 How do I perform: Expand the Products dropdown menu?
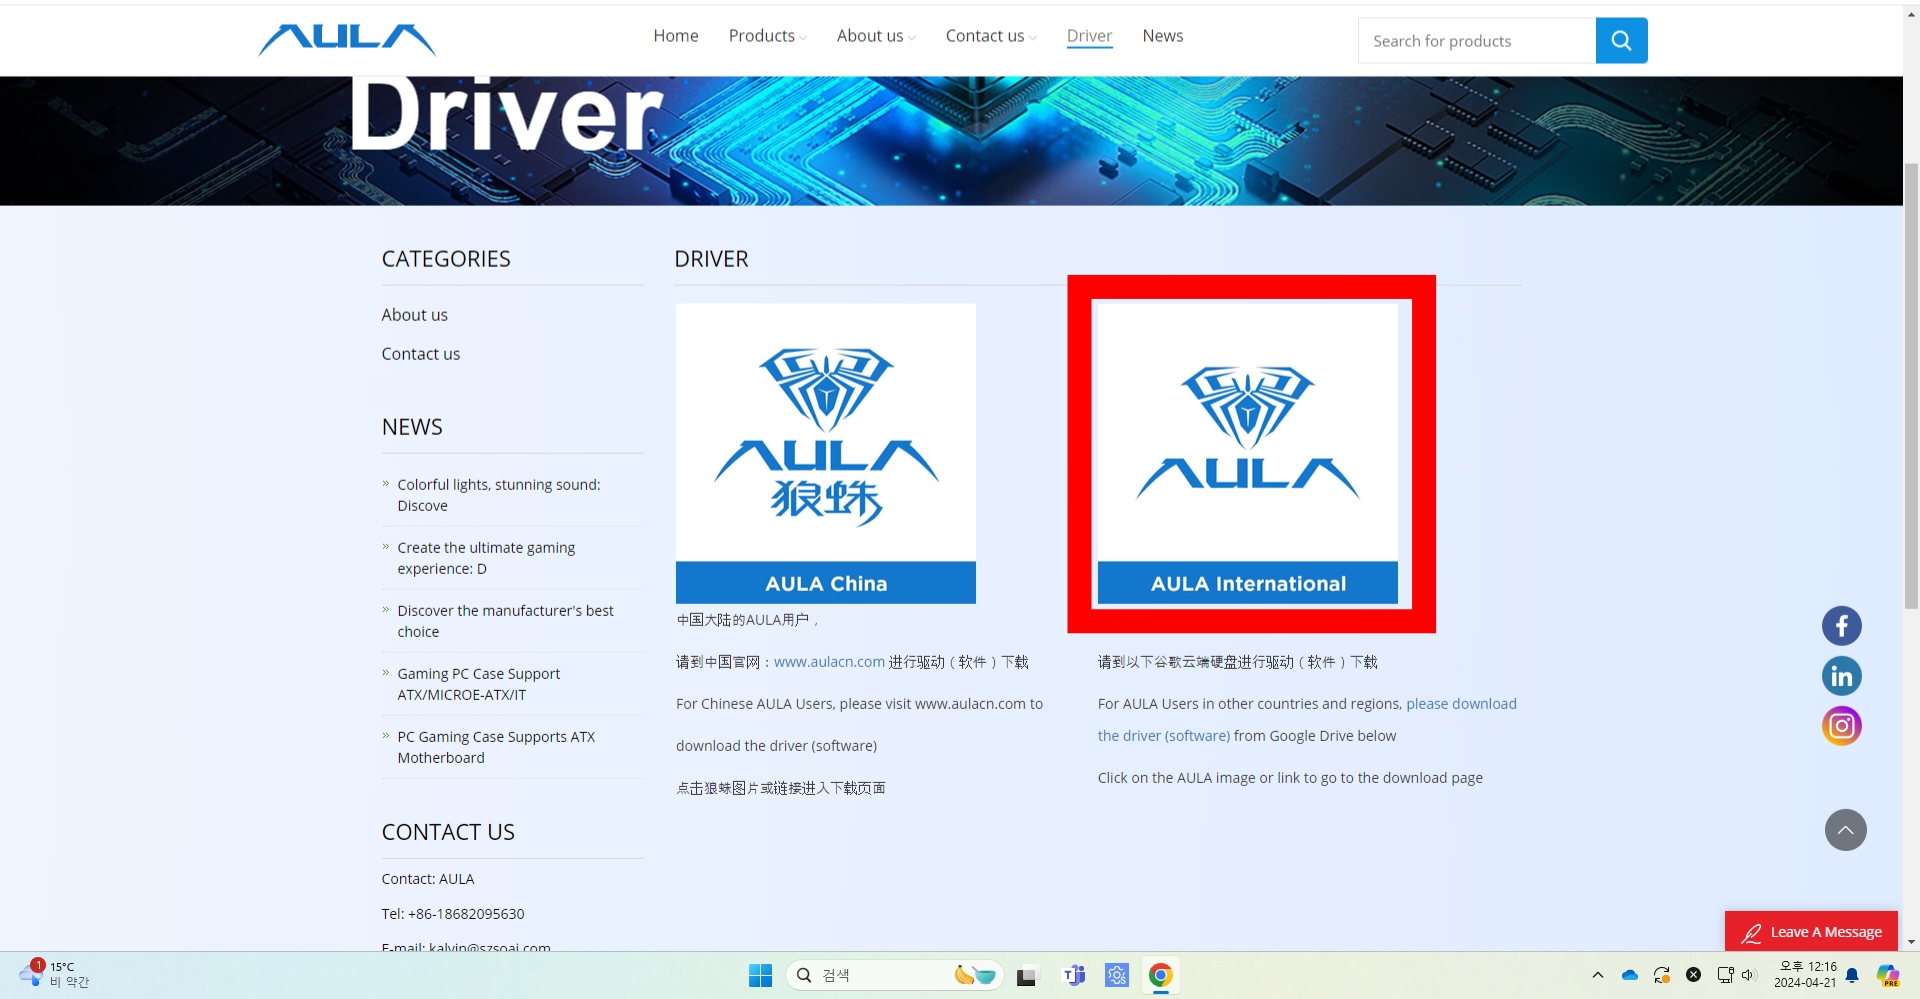point(767,36)
